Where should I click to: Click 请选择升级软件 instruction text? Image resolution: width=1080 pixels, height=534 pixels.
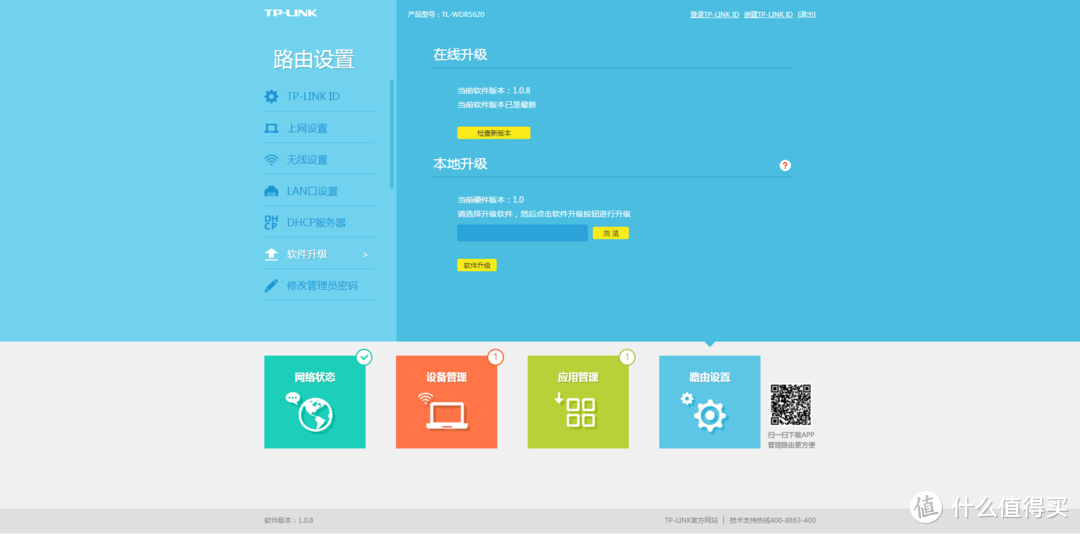point(544,214)
